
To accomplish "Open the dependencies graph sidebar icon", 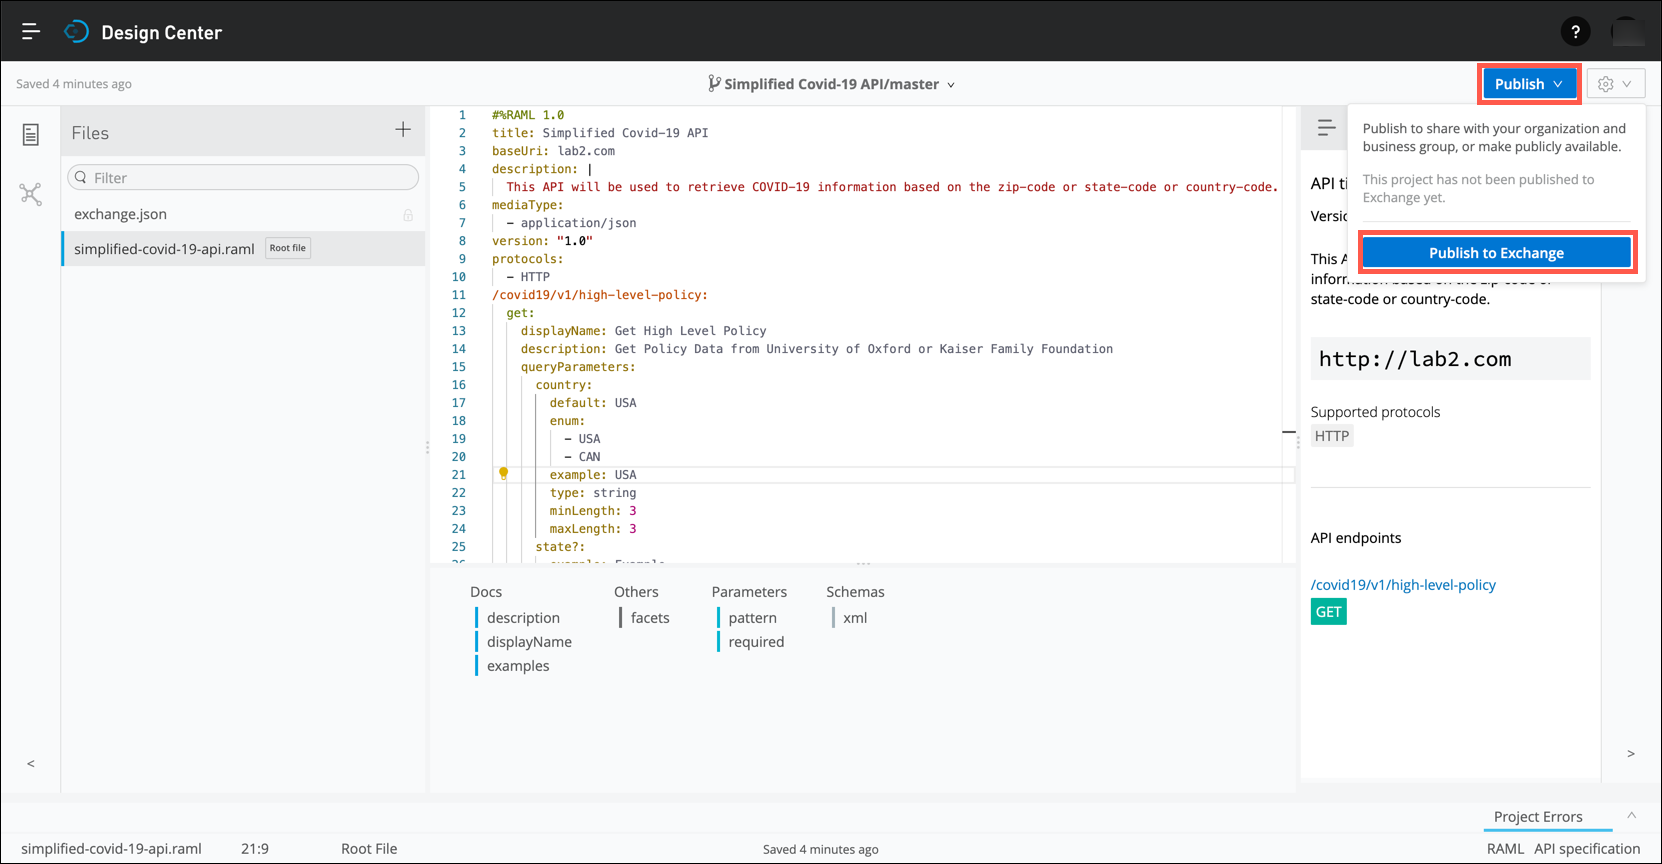I will tap(31, 194).
